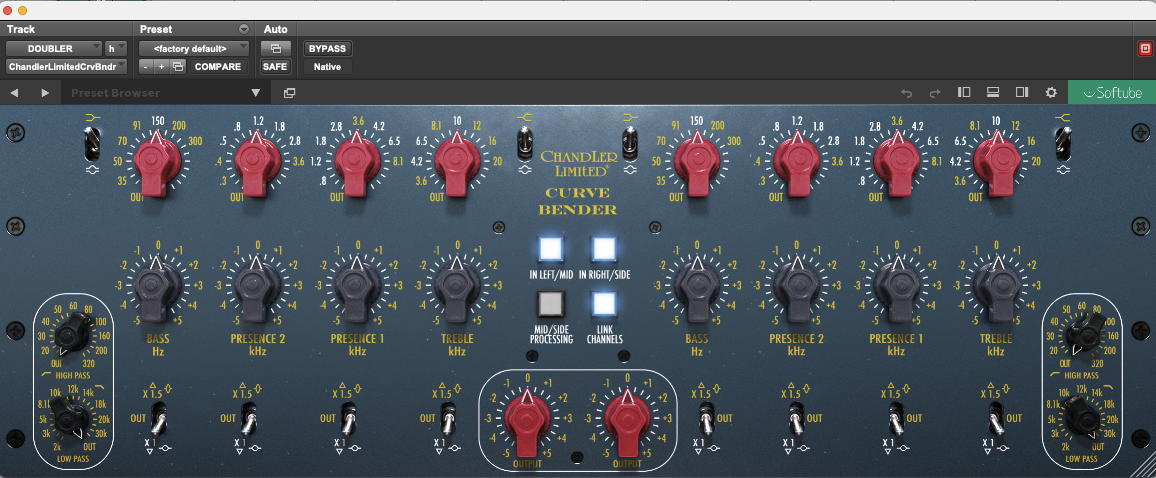Click right channel red Bass frequency knob
This screenshot has height=478, width=1156.
click(x=696, y=162)
